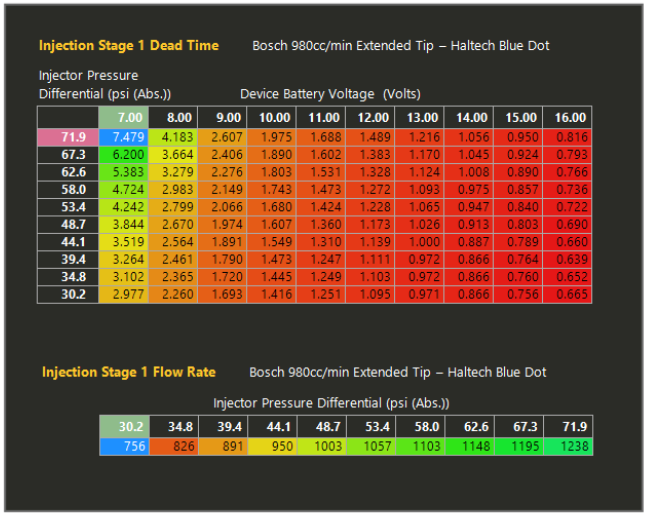This screenshot has height=517, width=648.
Task: Select the 1.000 dead time cell
Action: tap(419, 242)
